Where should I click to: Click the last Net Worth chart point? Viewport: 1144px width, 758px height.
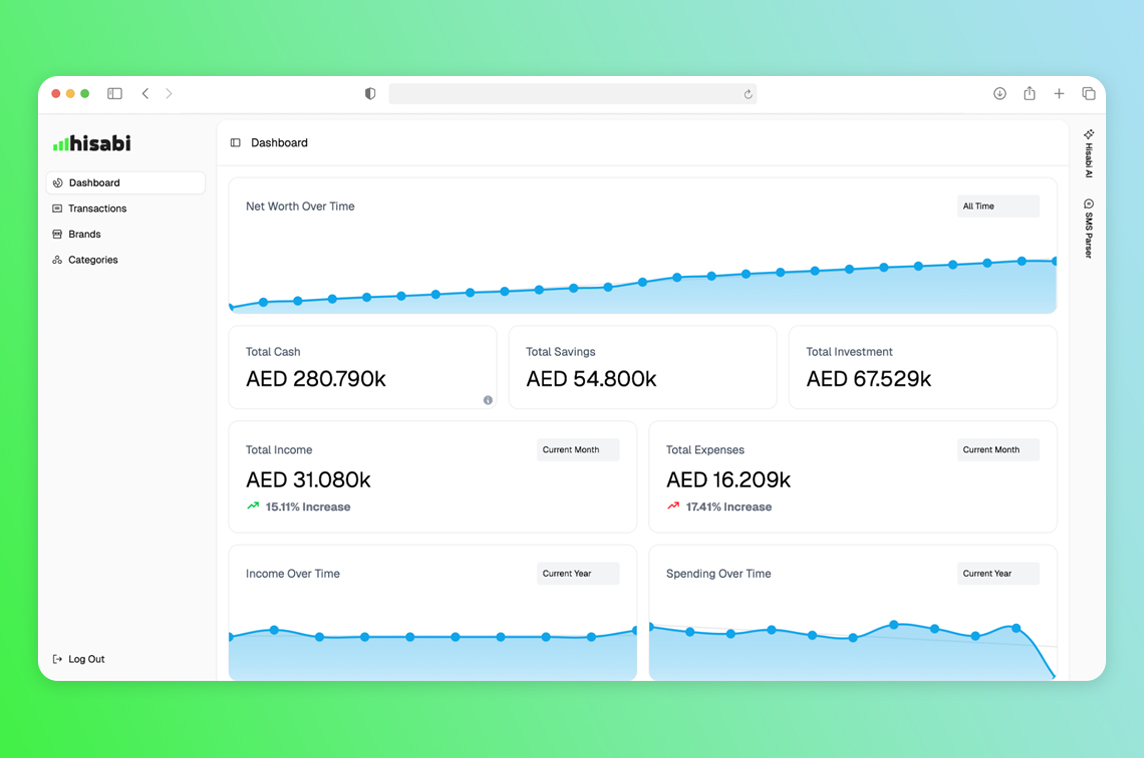tap(1054, 261)
